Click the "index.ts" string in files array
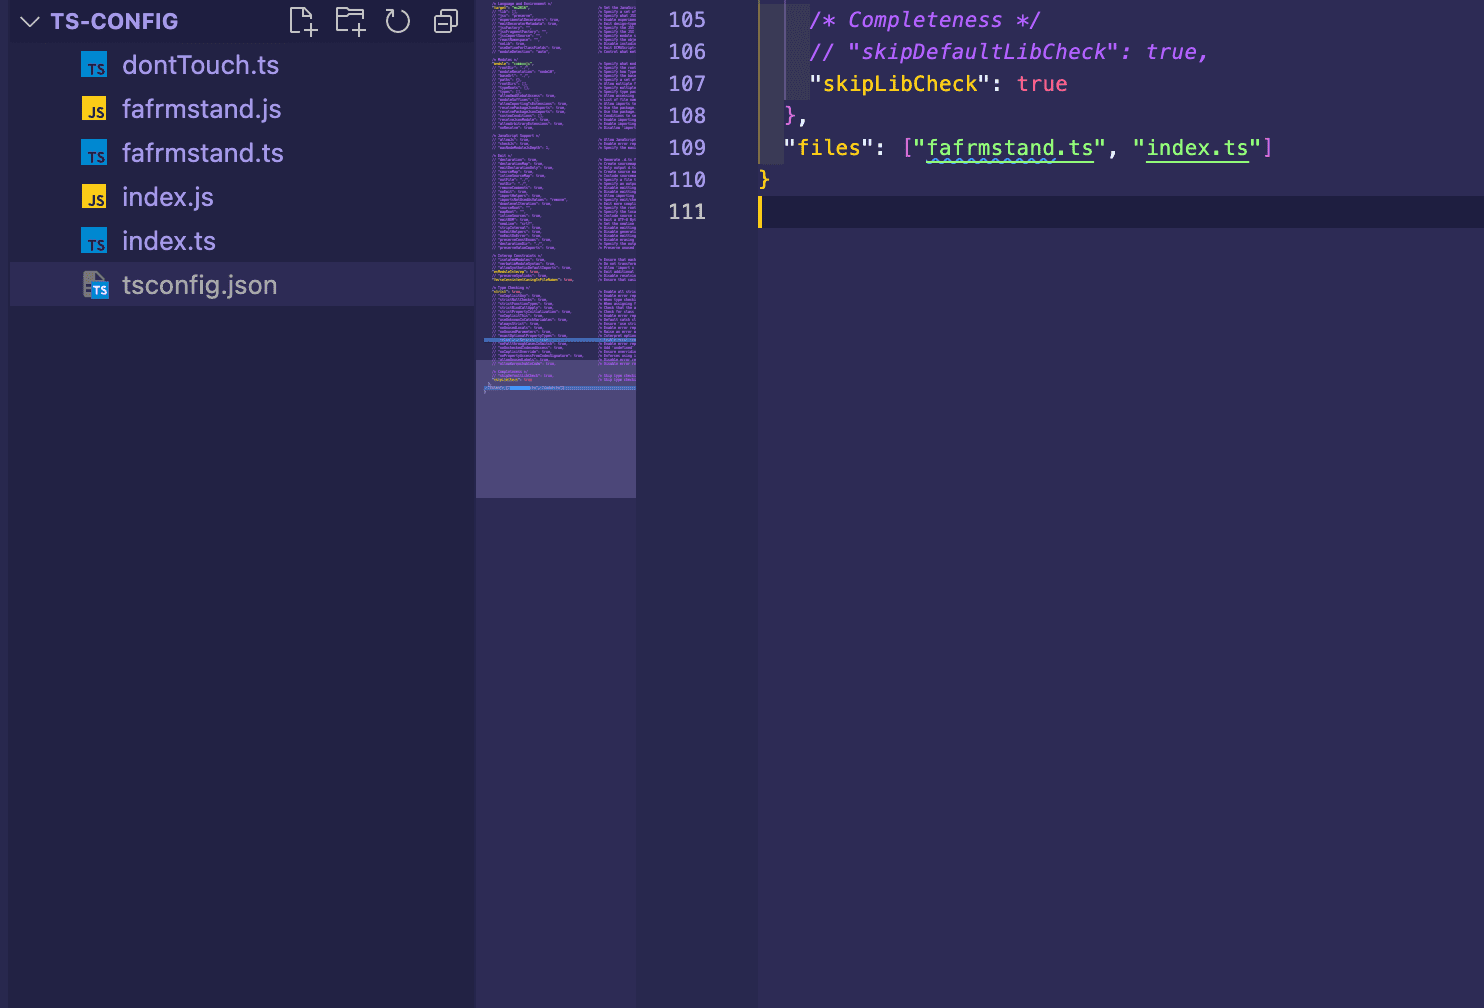The height and width of the screenshot is (1008, 1484). (1197, 148)
